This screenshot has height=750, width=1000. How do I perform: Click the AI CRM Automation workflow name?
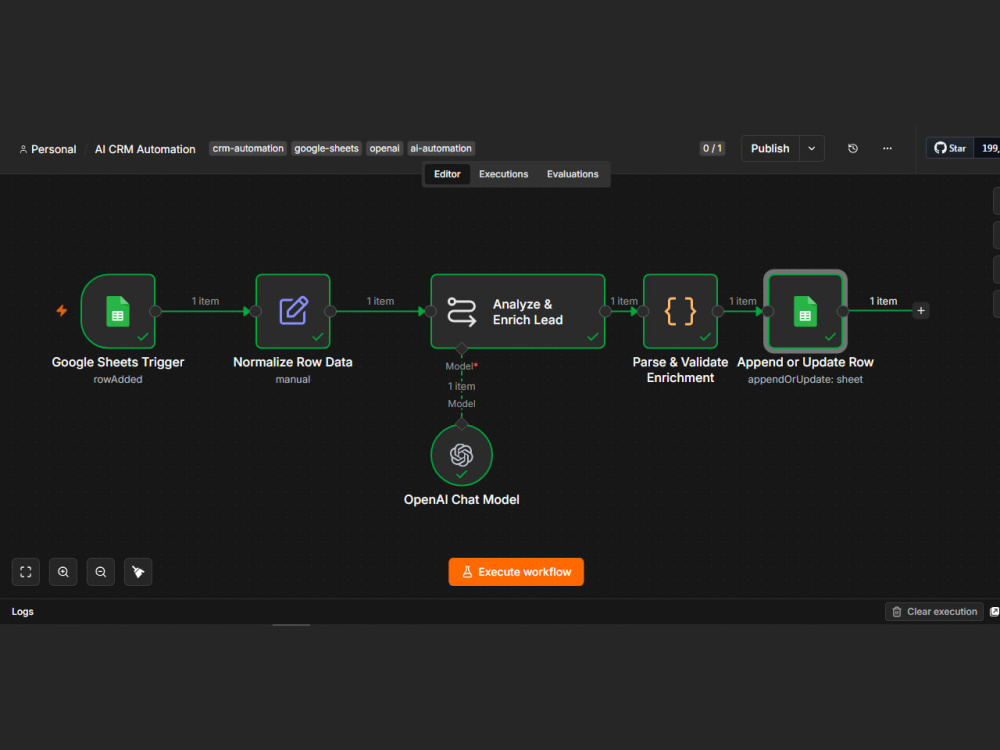[145, 149]
